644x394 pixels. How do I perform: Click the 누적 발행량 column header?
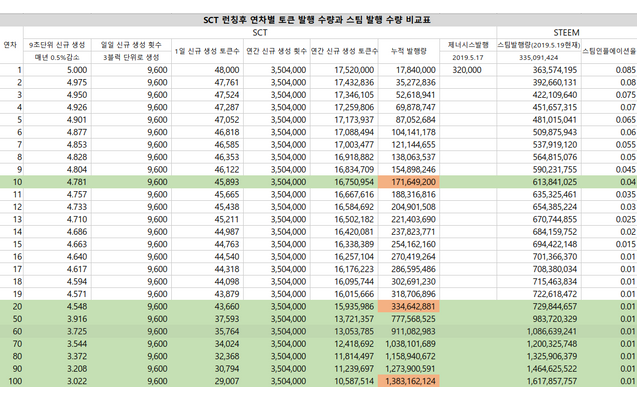click(409, 51)
